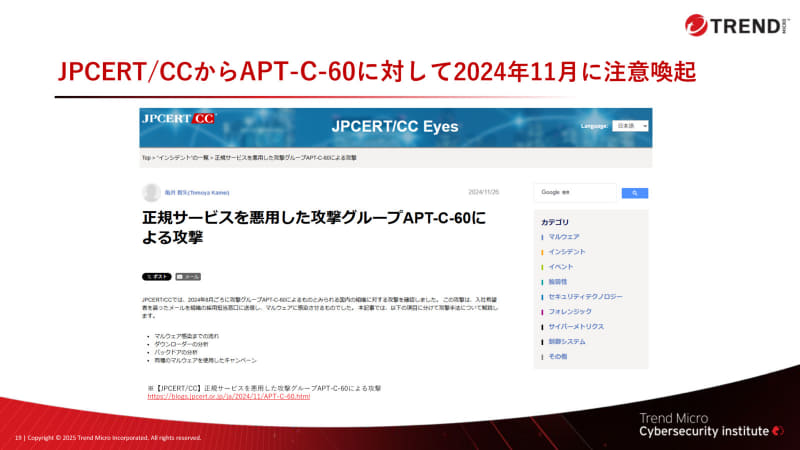Open the マルウェア category link

[x=564, y=237]
